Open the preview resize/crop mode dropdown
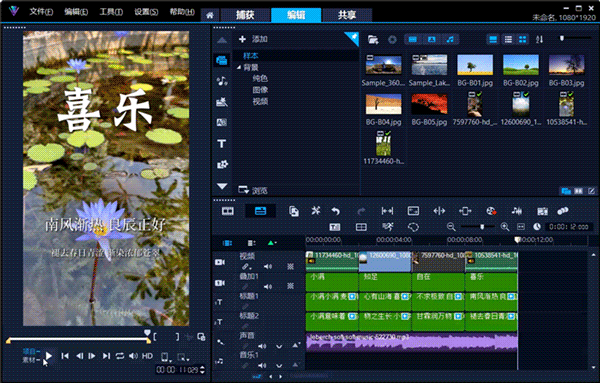 (183, 357)
